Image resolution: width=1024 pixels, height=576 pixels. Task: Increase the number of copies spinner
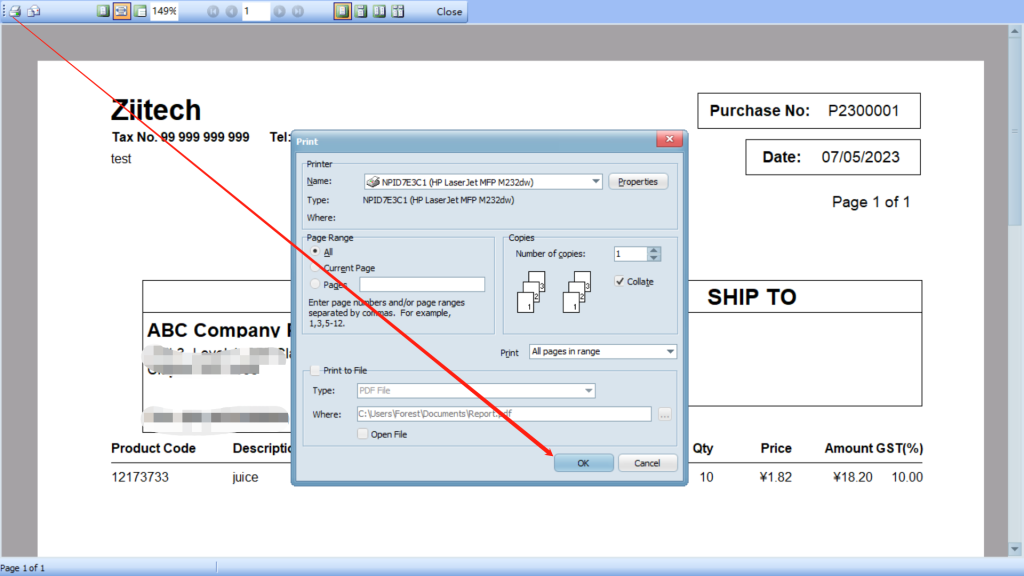[654, 250]
